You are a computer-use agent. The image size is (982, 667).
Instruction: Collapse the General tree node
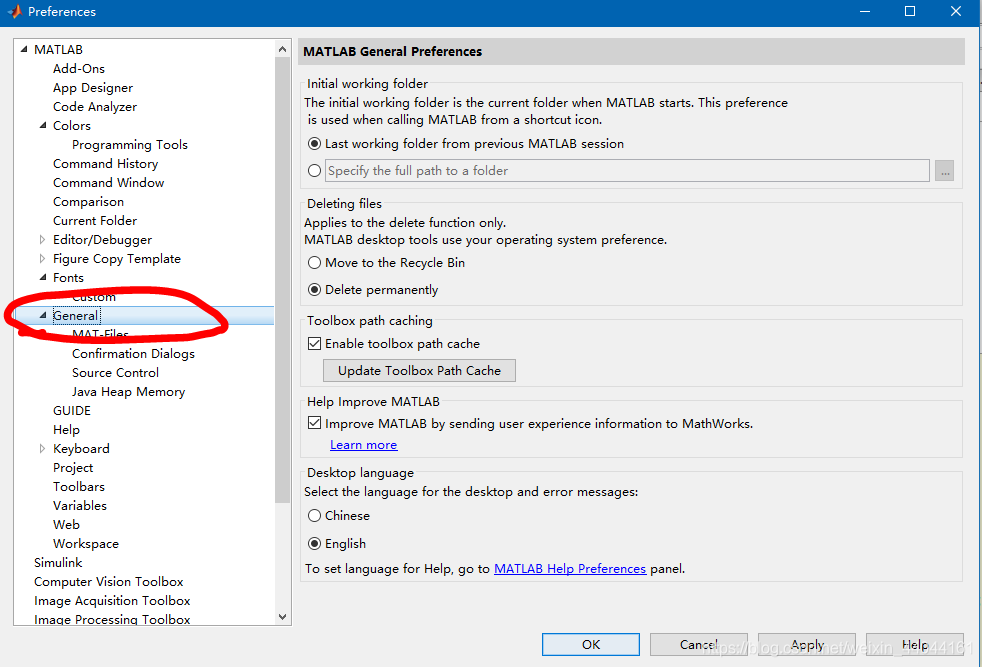tap(43, 316)
